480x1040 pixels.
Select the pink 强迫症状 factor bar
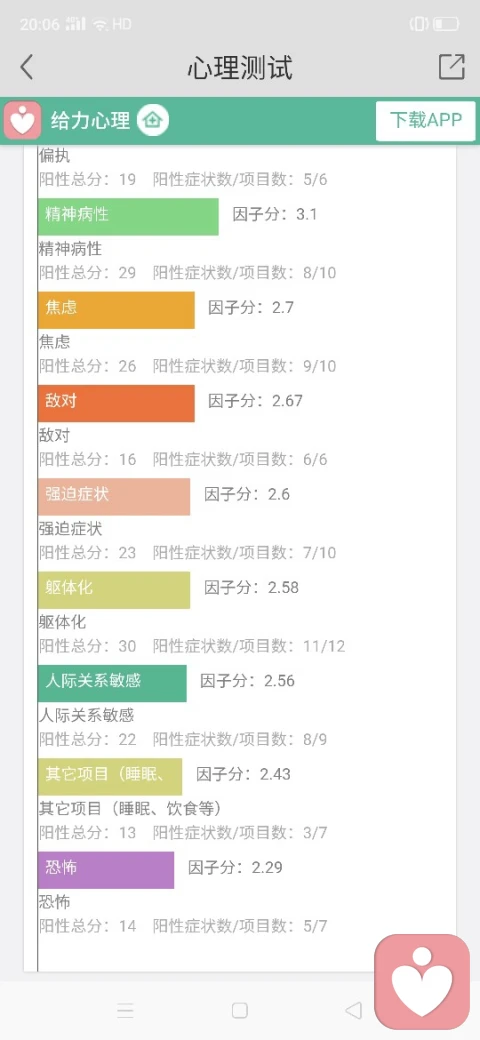pos(114,497)
